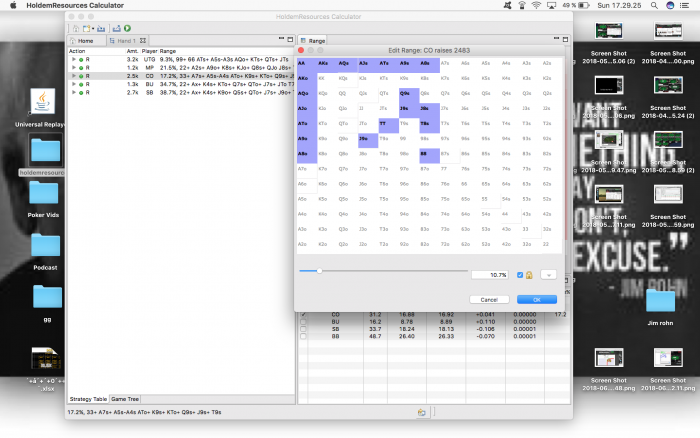The height and width of the screenshot is (438, 700).
Task: Select the xlsx spreadsheet file on desktop
Action: (x=46, y=358)
